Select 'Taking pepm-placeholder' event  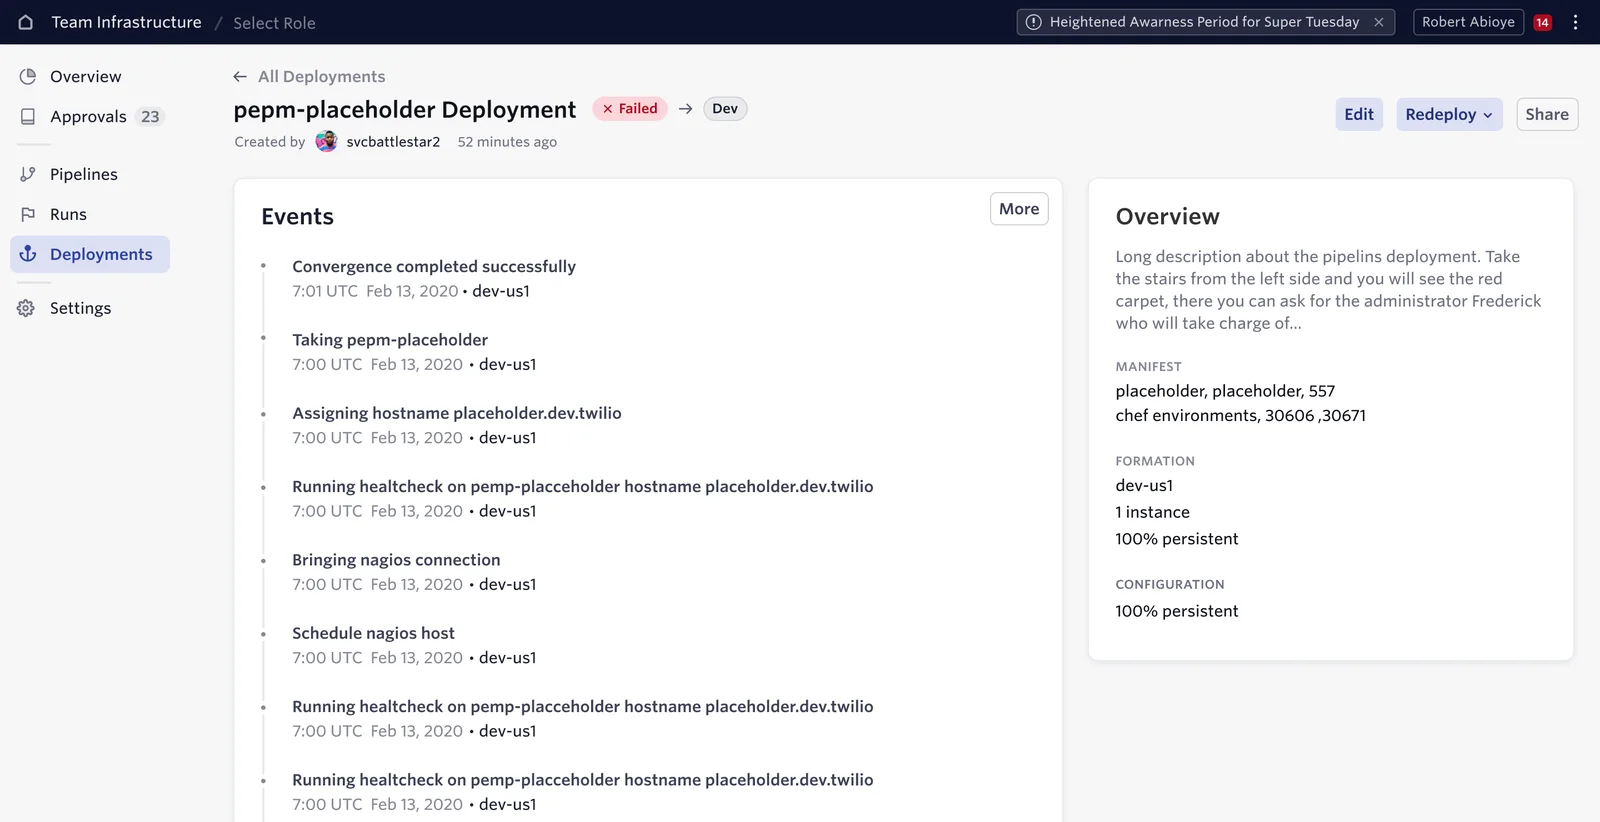(390, 340)
